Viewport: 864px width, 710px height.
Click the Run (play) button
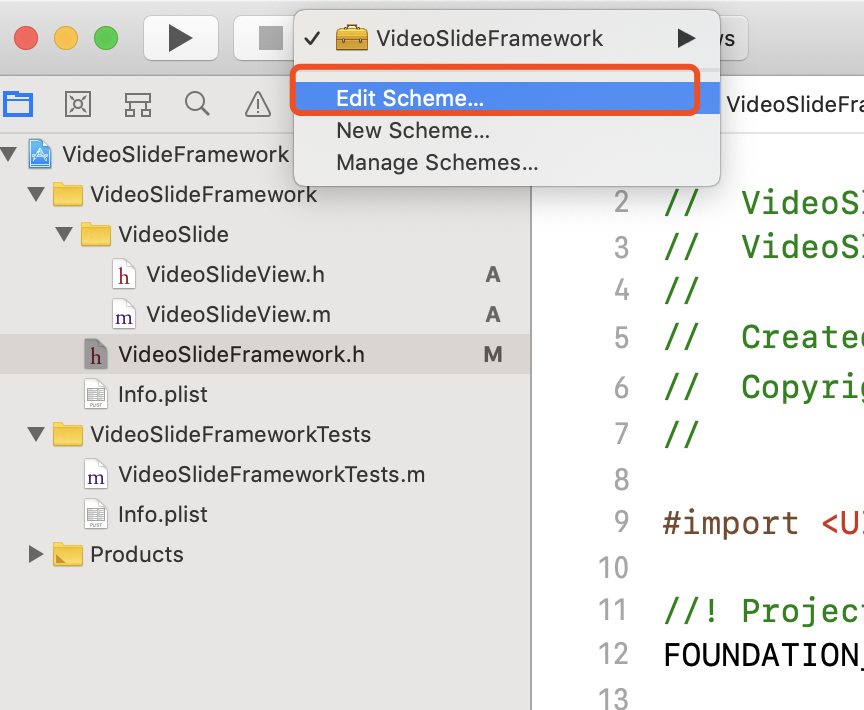pos(181,38)
